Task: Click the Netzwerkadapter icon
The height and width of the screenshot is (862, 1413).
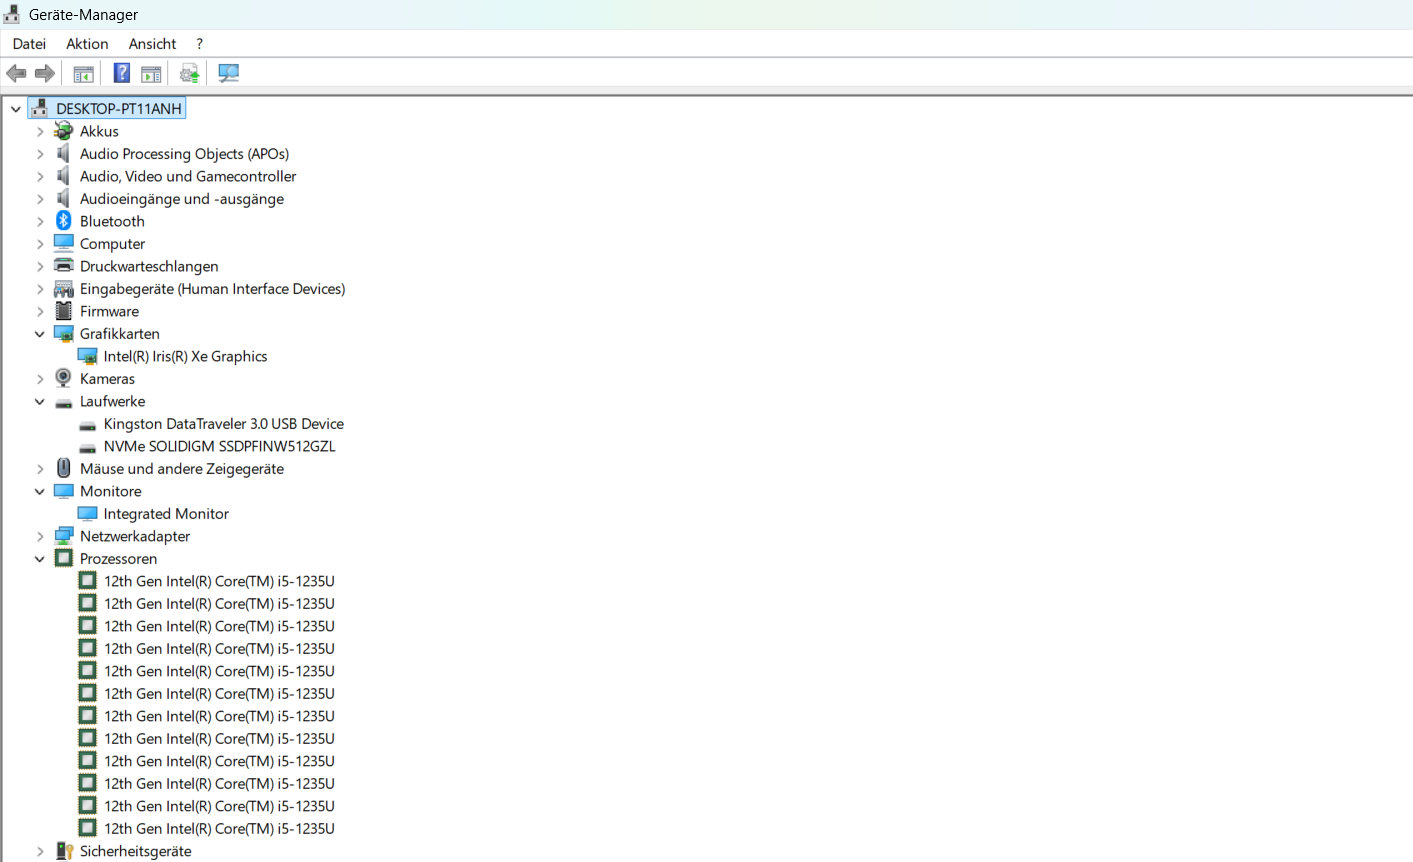Action: coord(64,536)
